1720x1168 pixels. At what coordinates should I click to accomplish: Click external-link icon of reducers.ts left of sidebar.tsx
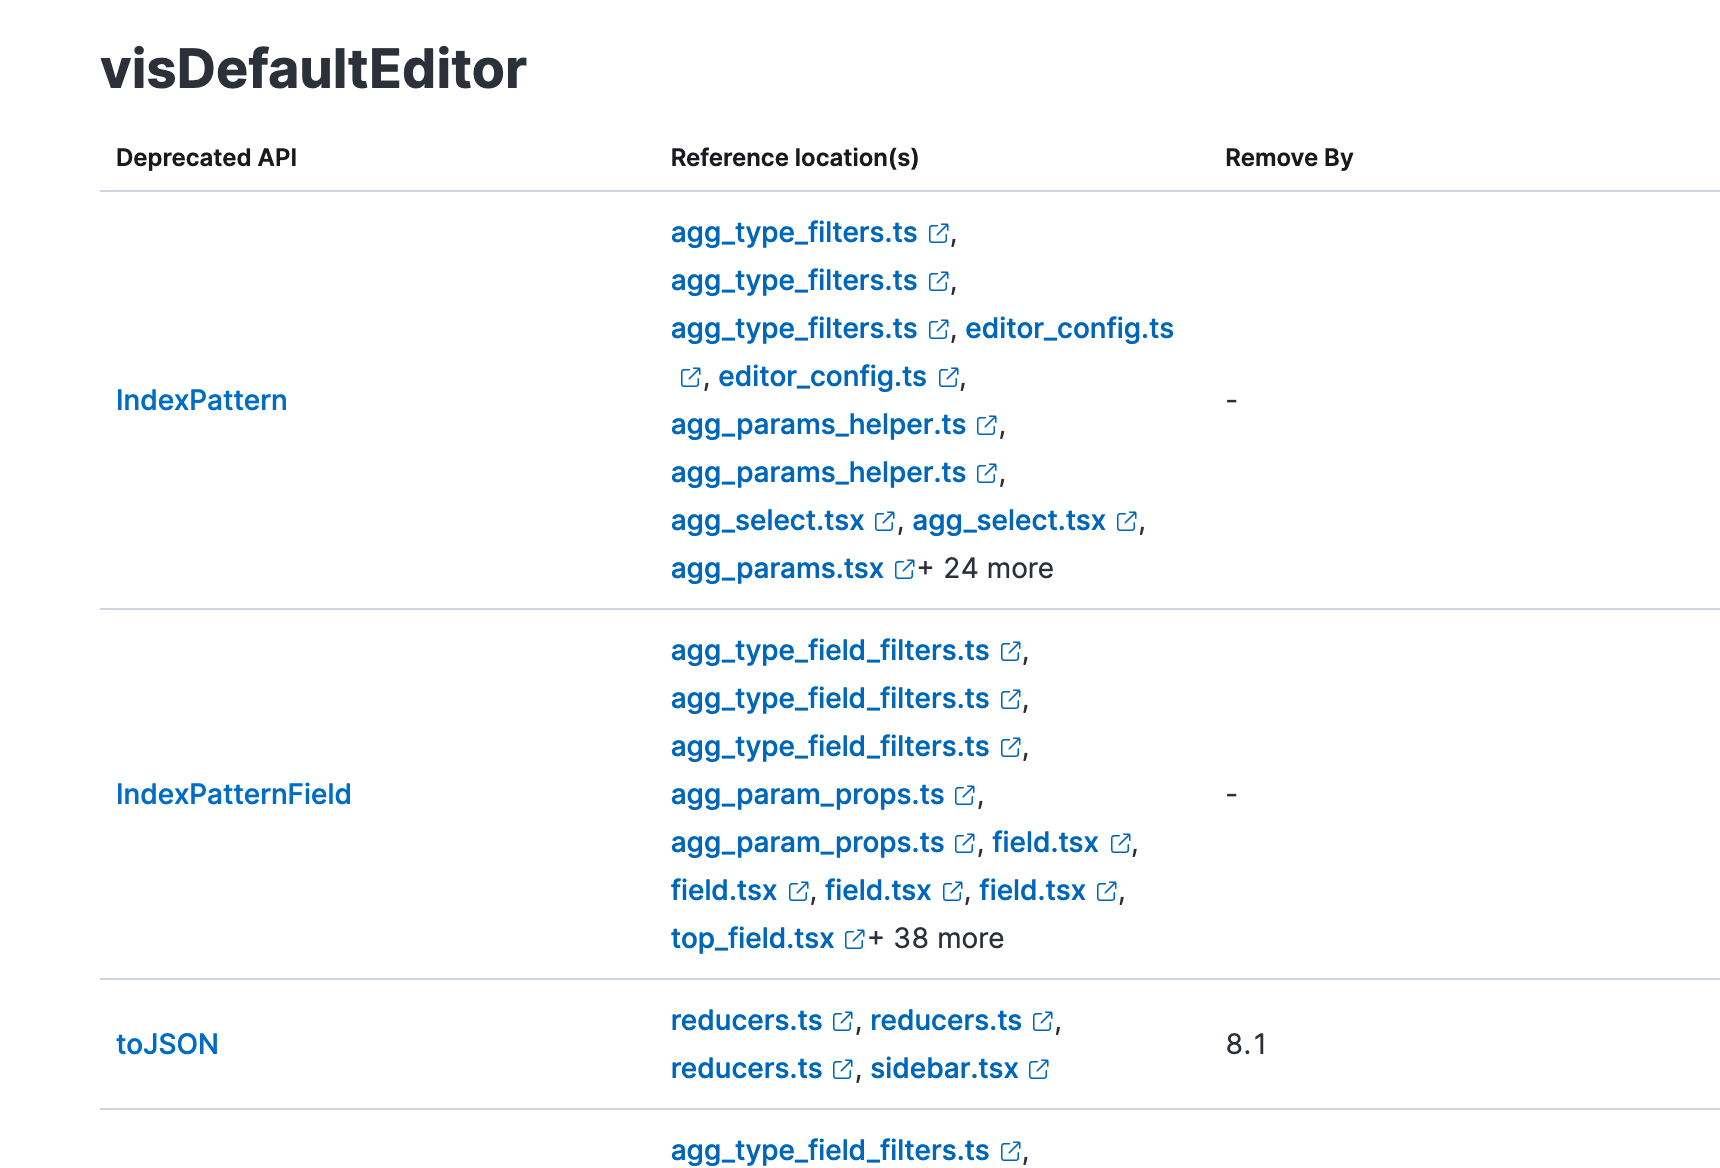coord(843,1069)
